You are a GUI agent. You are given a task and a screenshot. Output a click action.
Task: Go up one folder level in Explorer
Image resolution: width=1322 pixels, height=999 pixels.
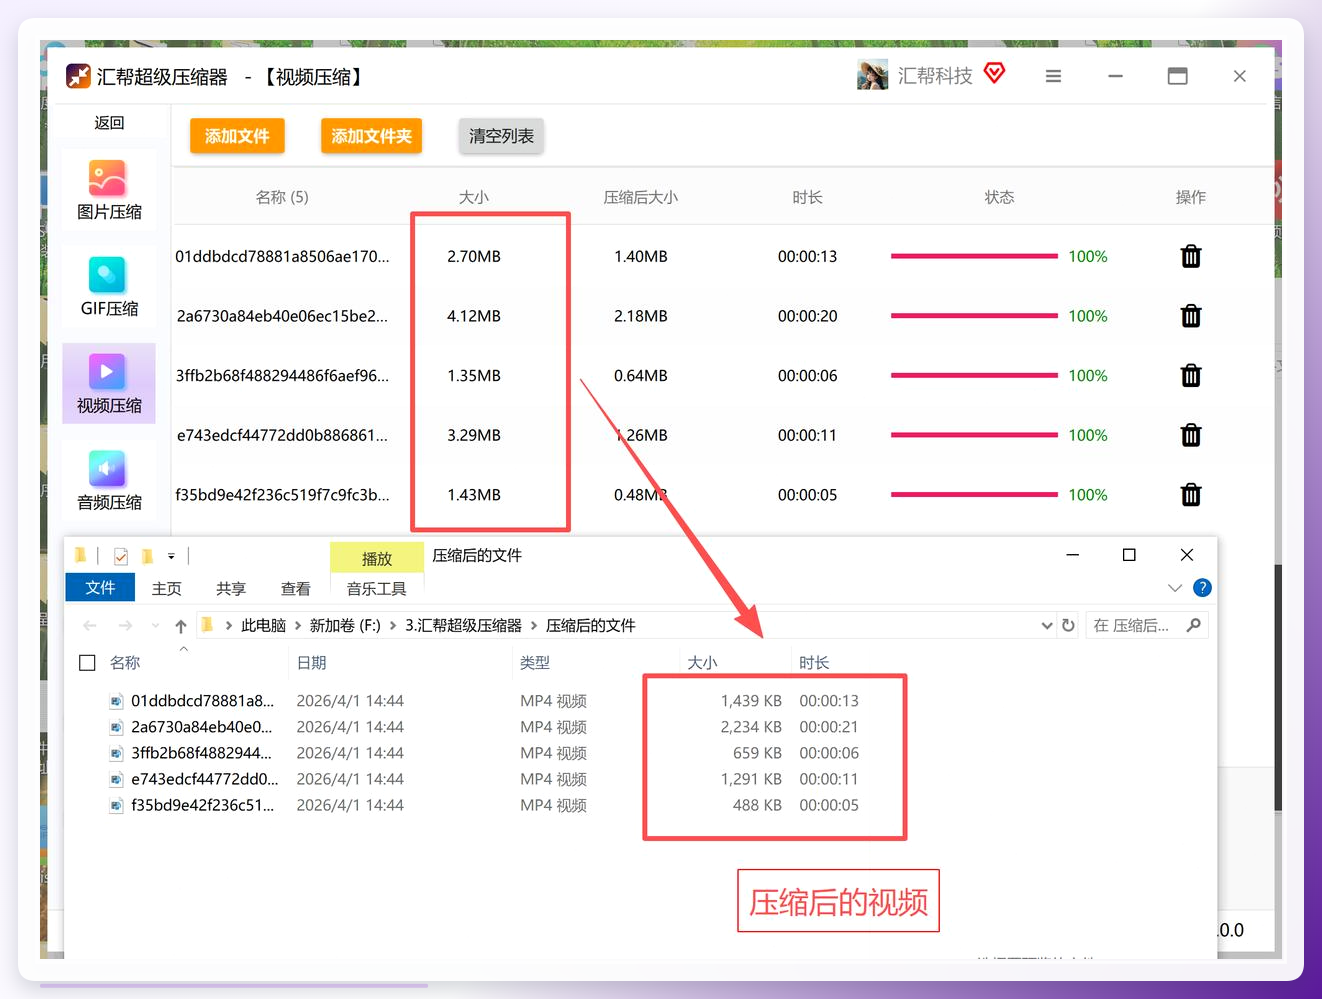tap(181, 626)
